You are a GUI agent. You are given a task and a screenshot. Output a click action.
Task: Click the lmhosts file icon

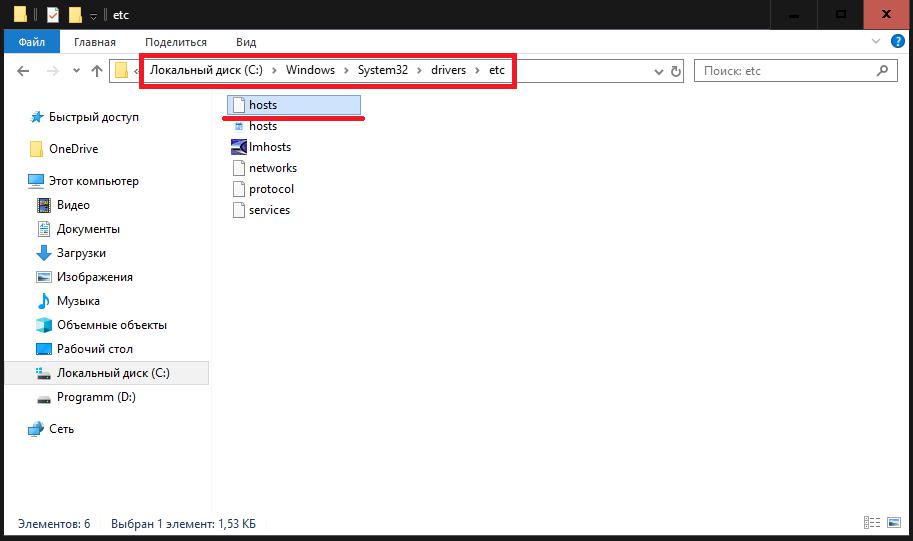tap(239, 147)
